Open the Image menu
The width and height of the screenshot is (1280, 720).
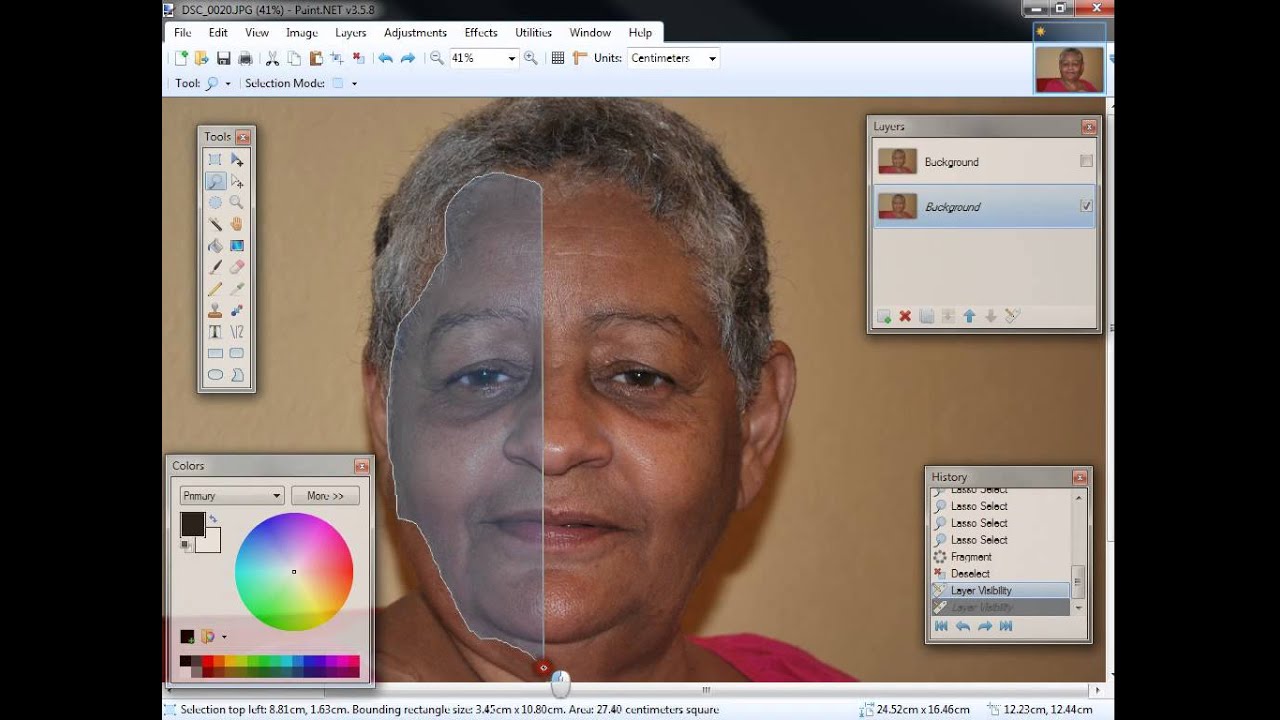tap(301, 32)
